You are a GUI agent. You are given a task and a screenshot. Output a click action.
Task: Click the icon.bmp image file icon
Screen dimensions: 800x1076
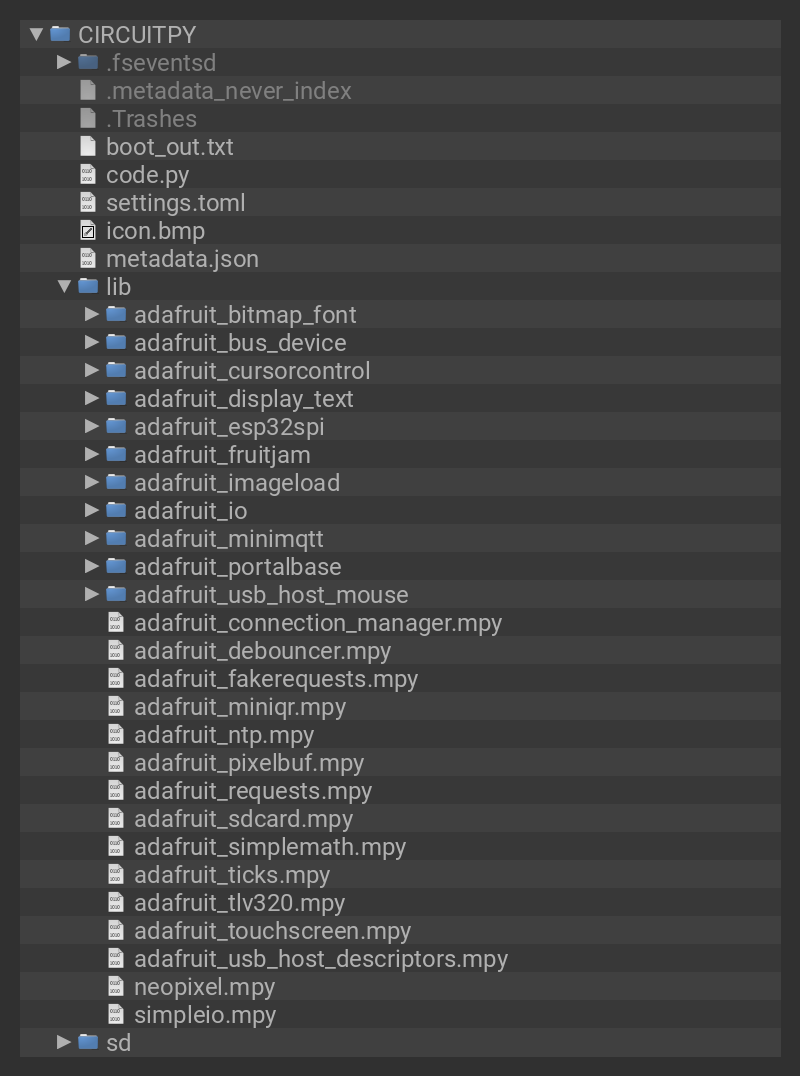(88, 231)
